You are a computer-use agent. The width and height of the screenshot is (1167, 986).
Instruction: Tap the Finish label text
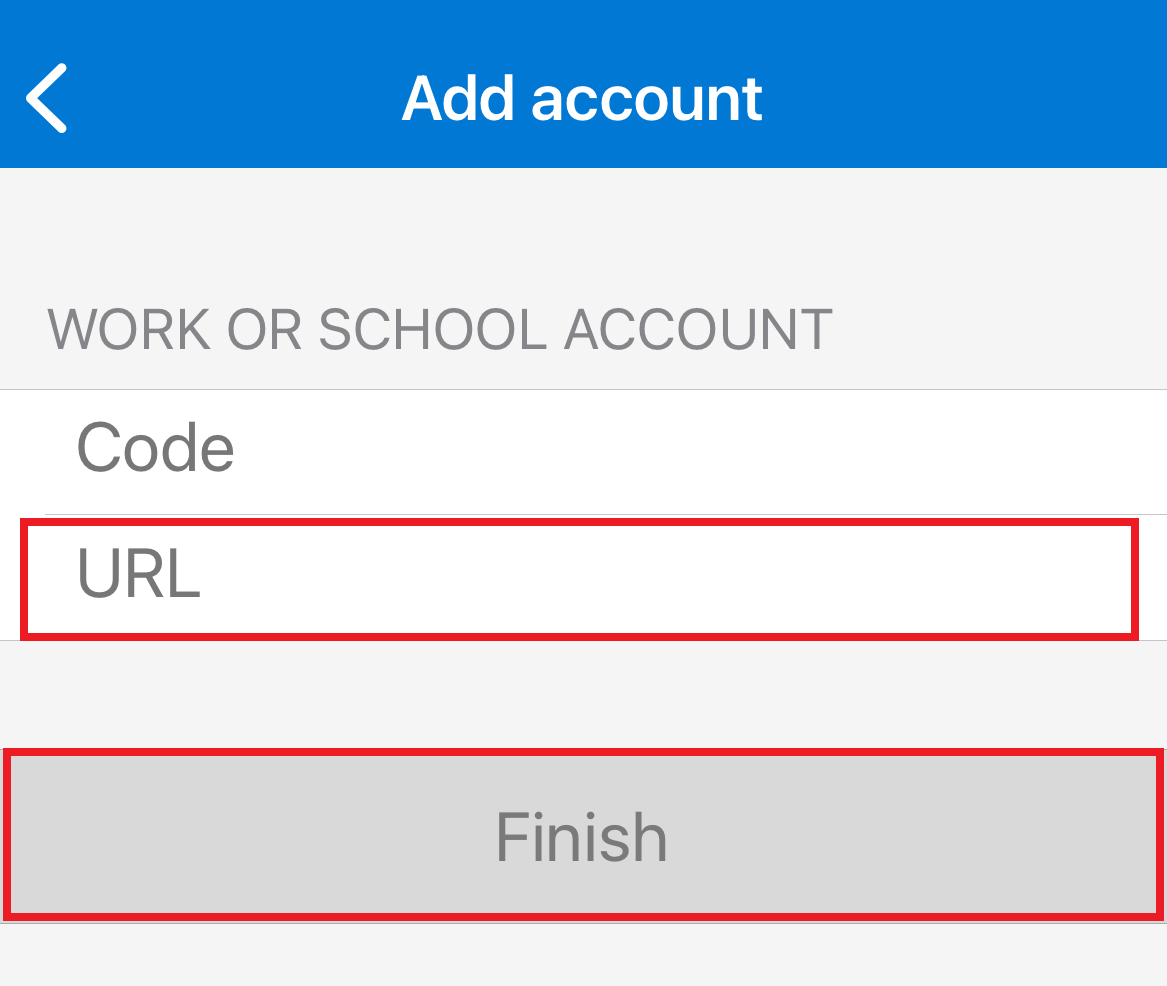pos(582,836)
